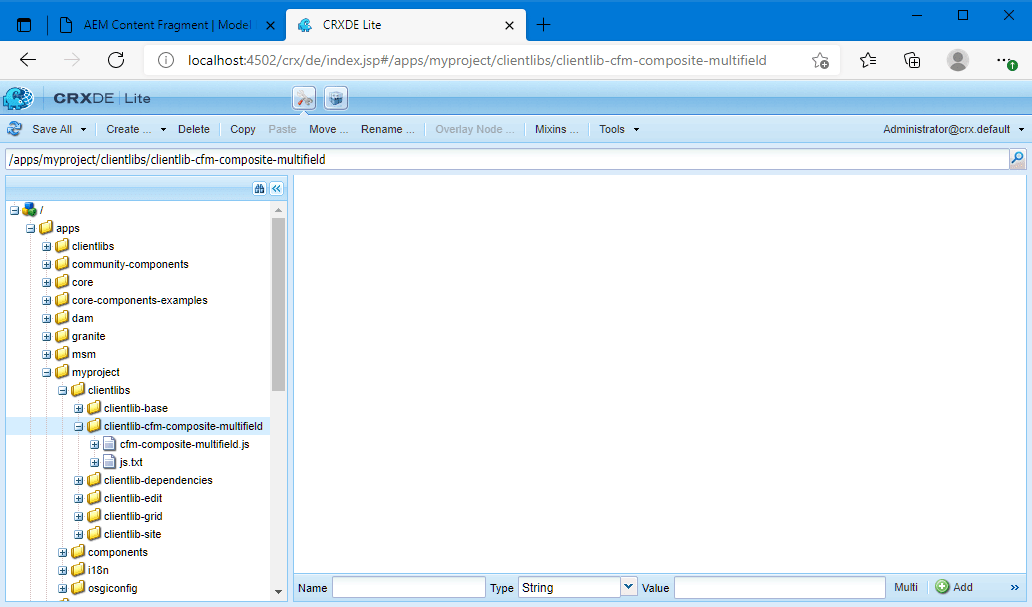This screenshot has width=1032, height=607.
Task: Click the repository path input field
Action: coord(507,159)
